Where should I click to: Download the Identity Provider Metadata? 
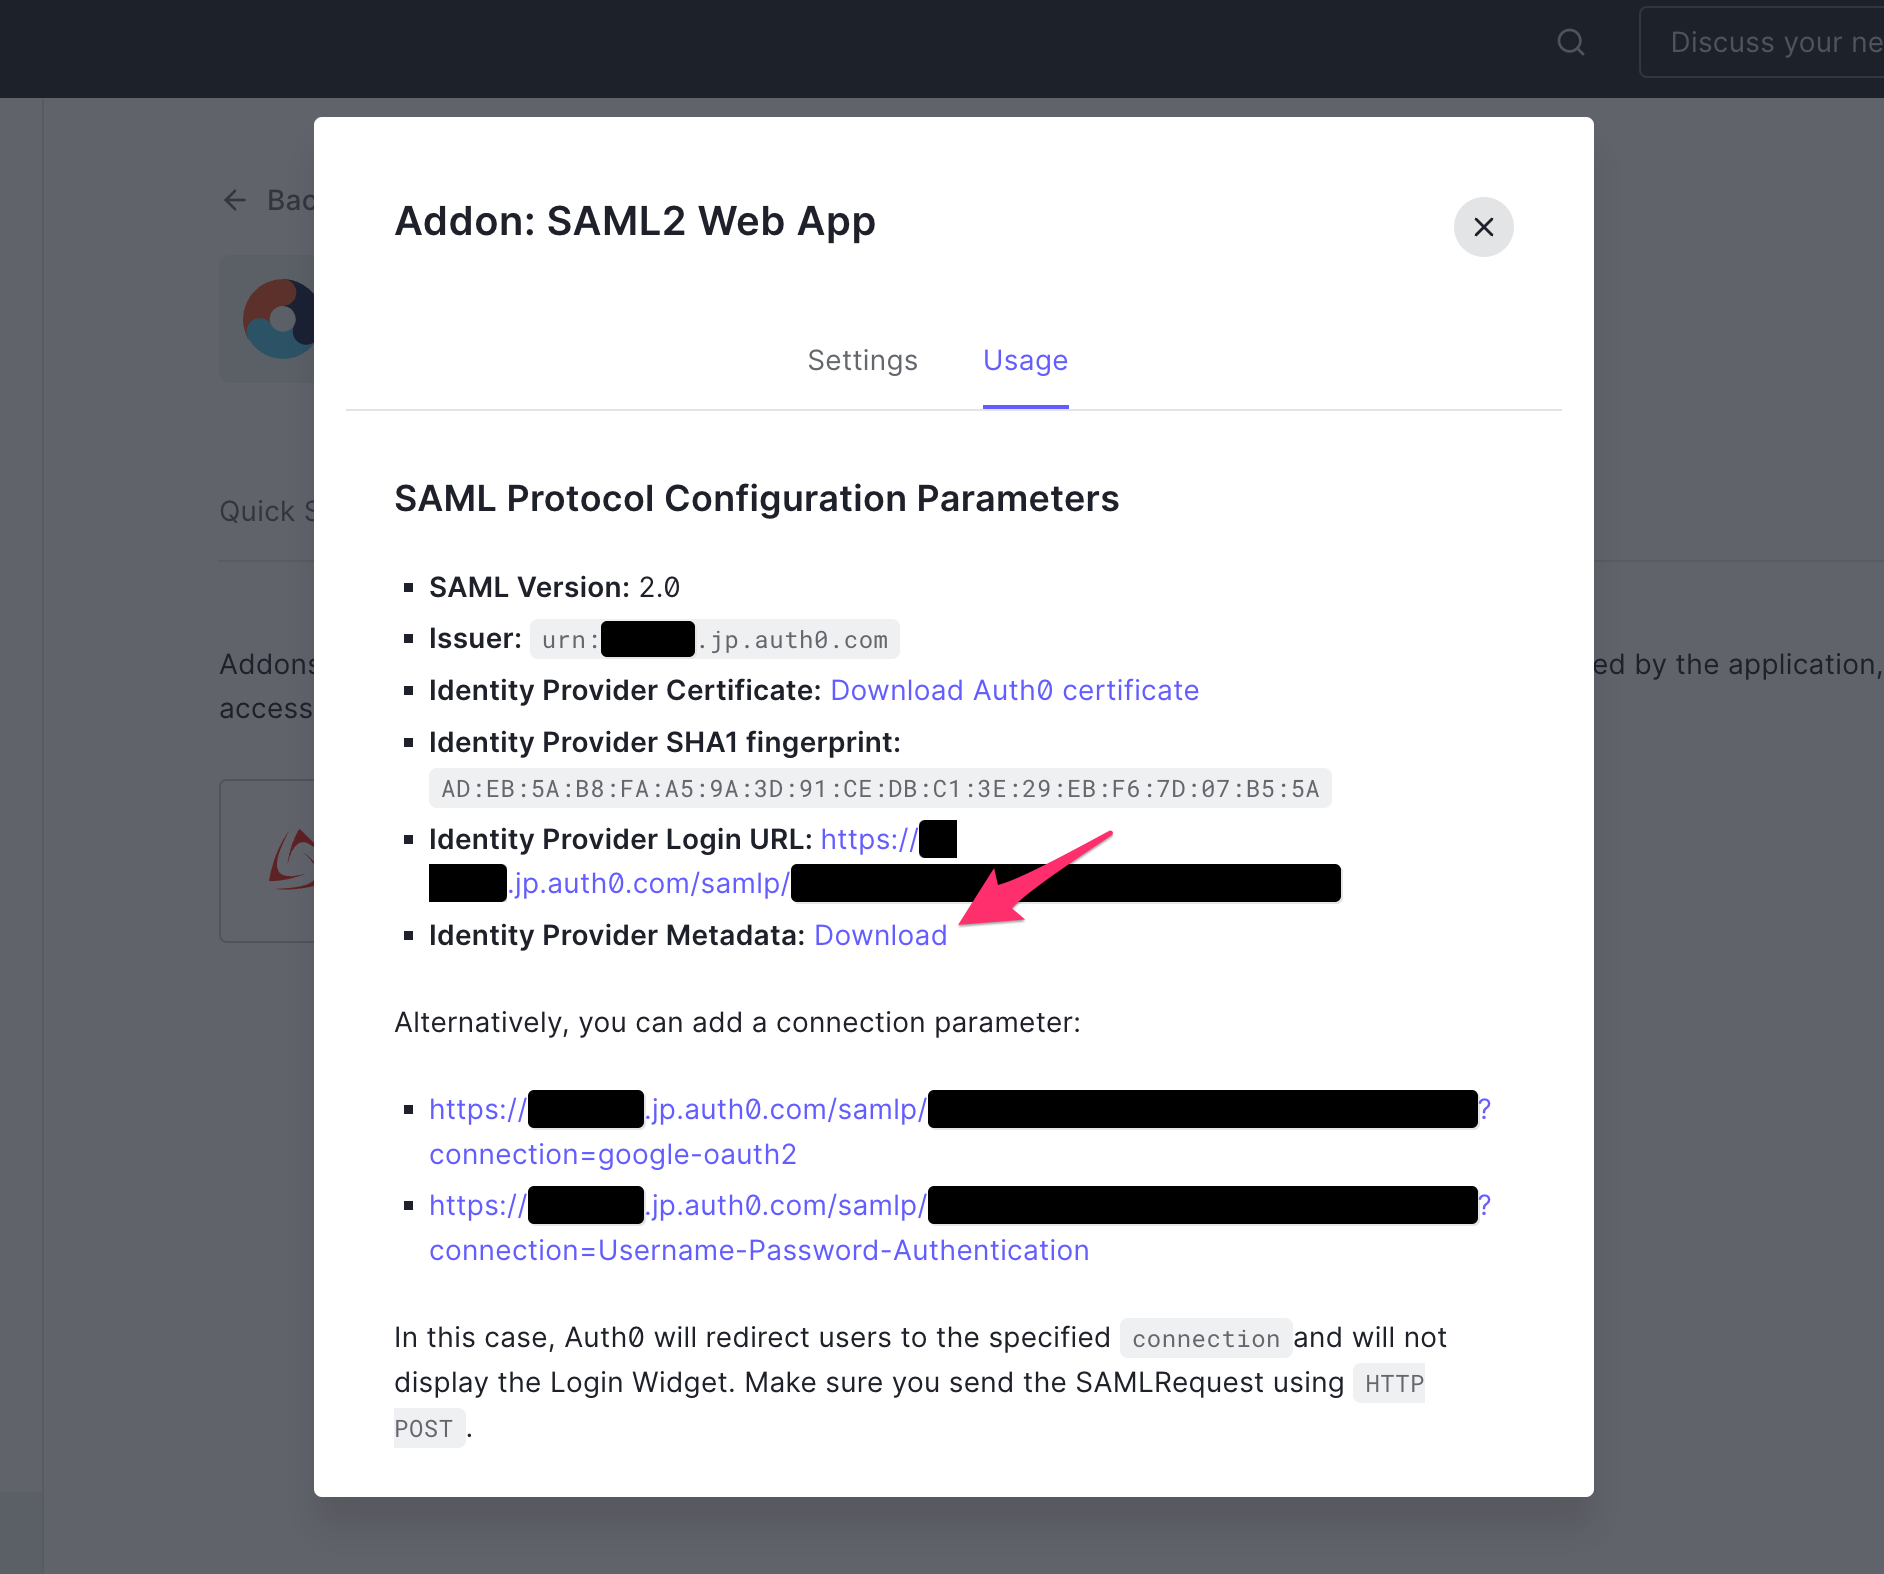pos(880,935)
